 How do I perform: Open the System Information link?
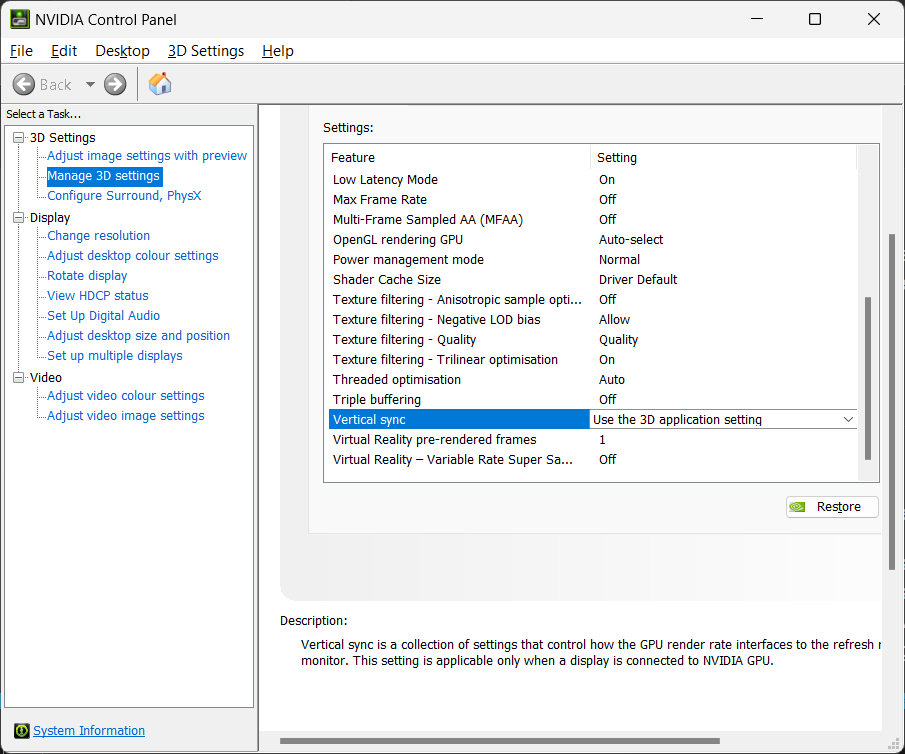pos(89,731)
